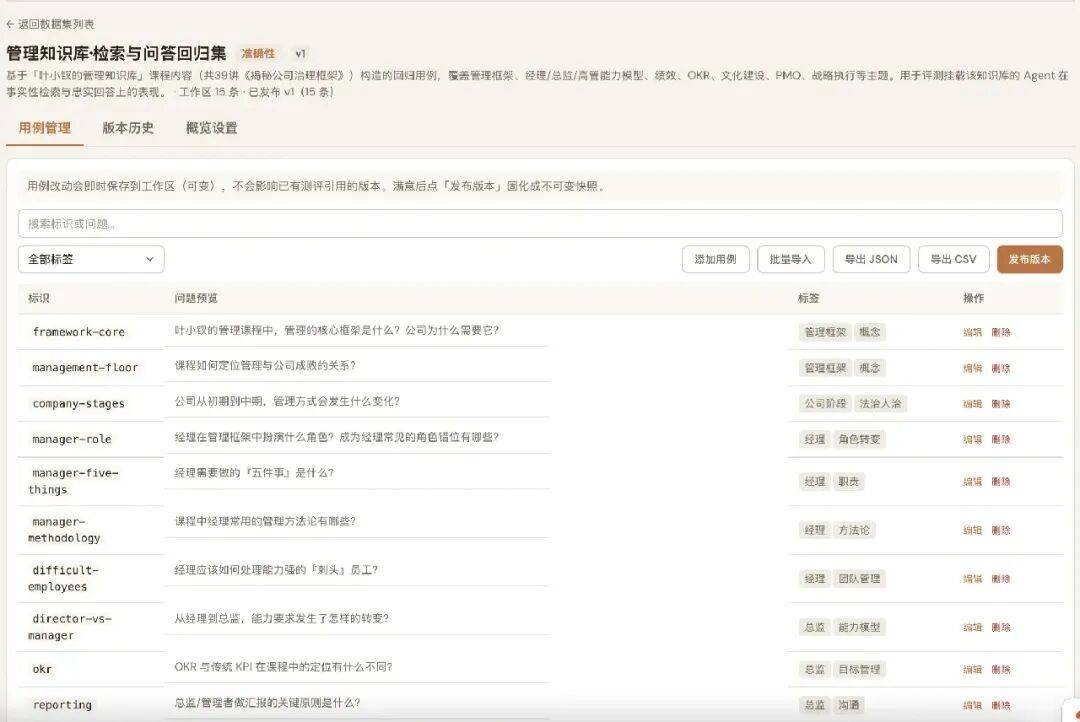Switch to the 用例管理 tab
1080x722 pixels.
45,127
